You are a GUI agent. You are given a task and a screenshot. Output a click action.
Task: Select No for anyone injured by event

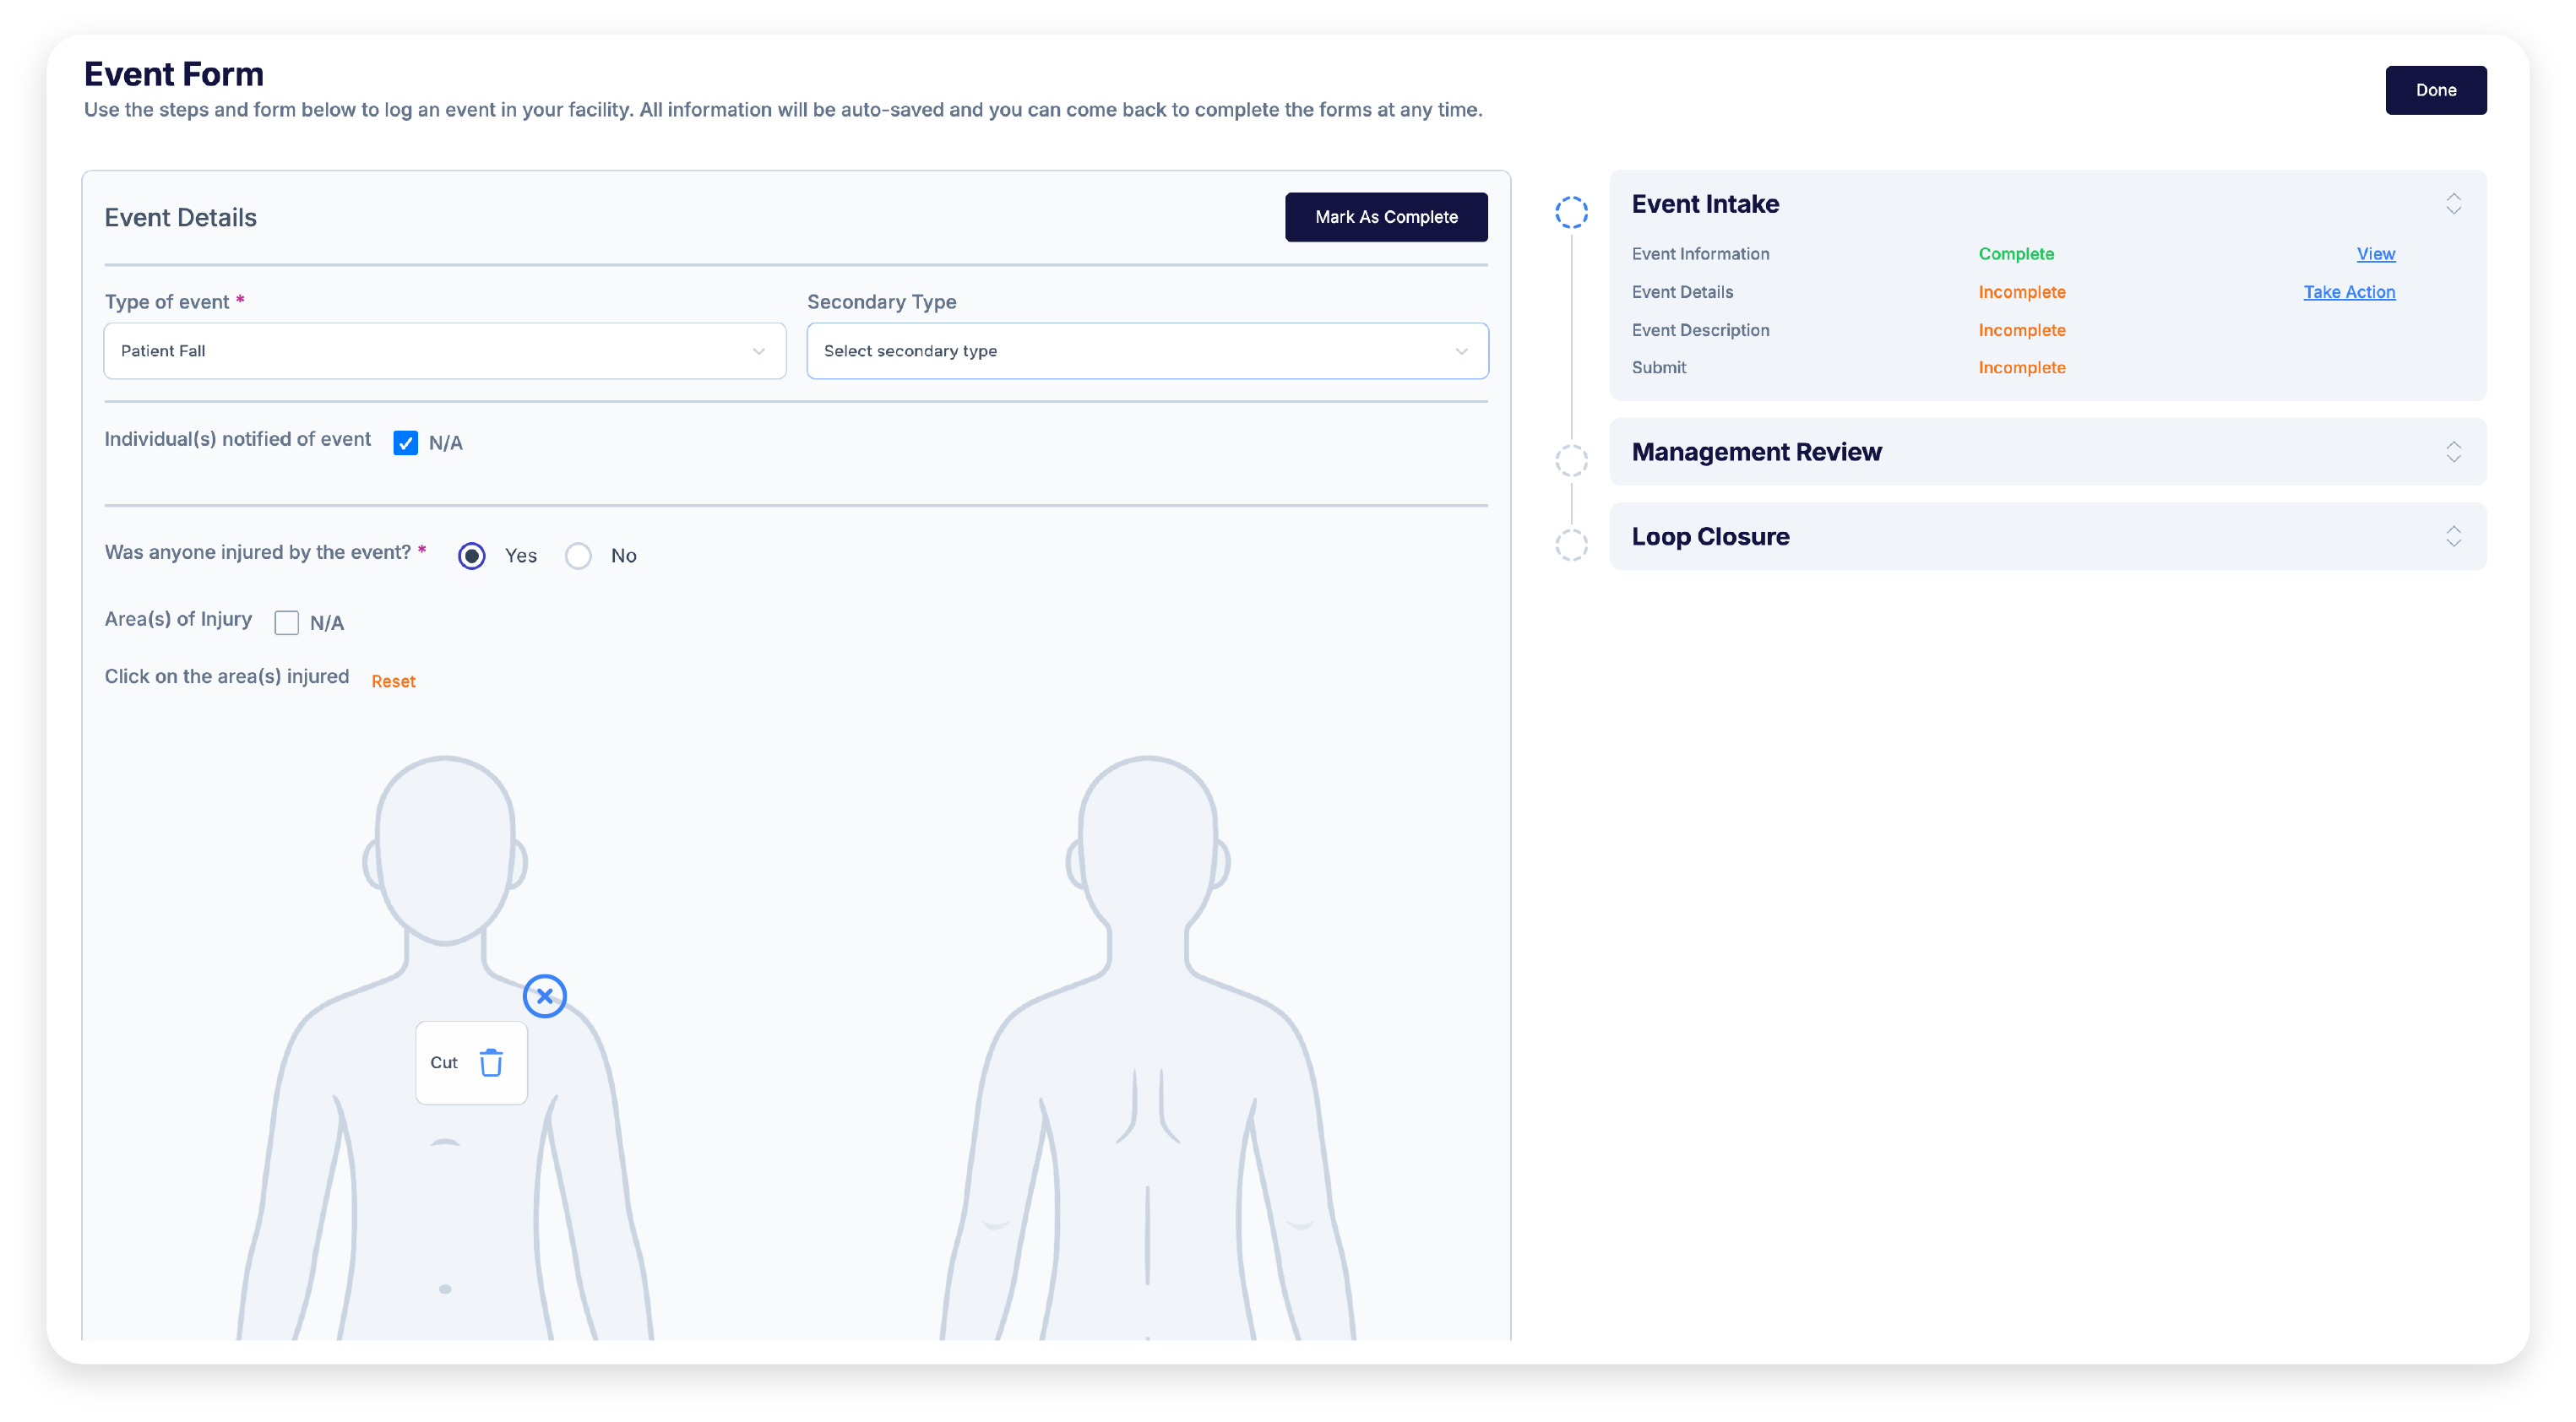pos(578,555)
